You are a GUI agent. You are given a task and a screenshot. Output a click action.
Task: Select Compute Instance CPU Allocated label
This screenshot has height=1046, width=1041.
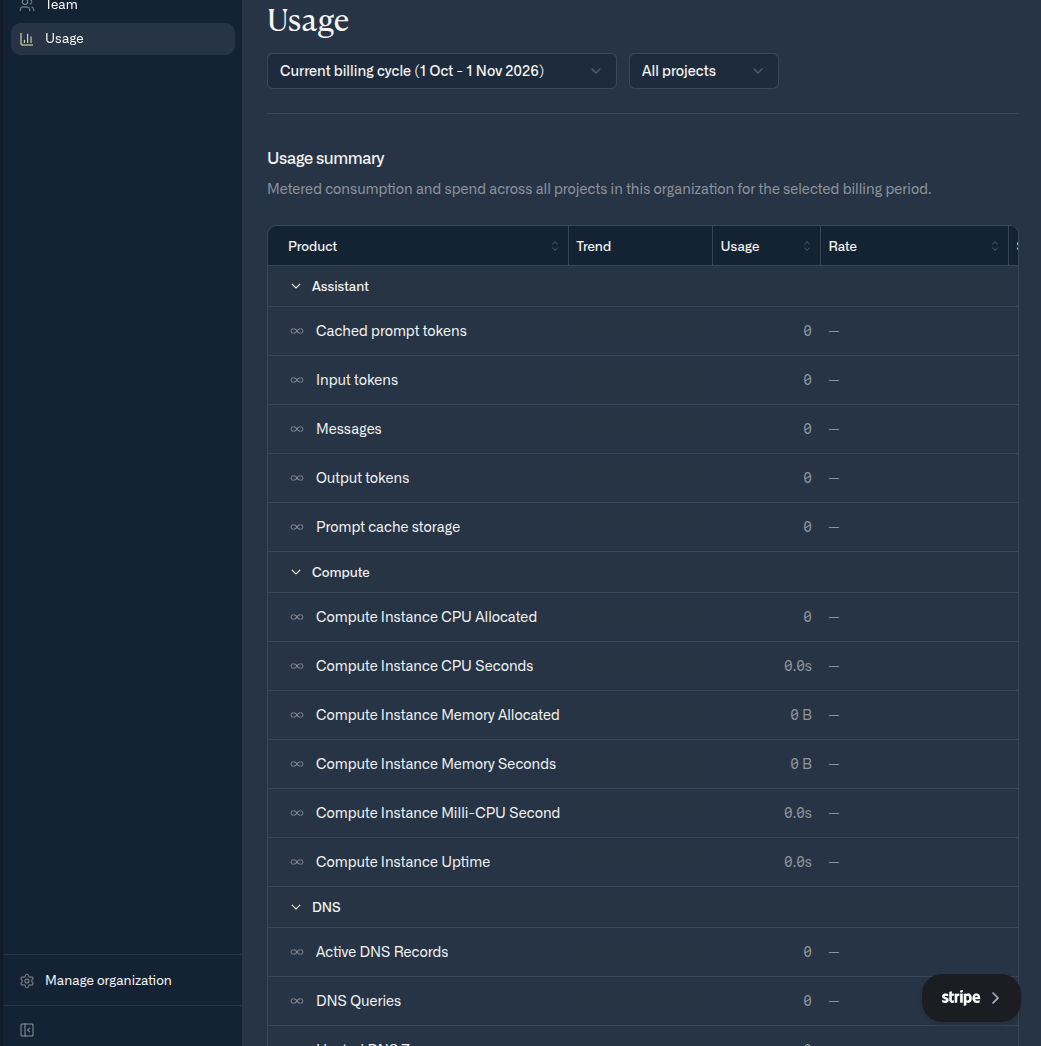(426, 617)
